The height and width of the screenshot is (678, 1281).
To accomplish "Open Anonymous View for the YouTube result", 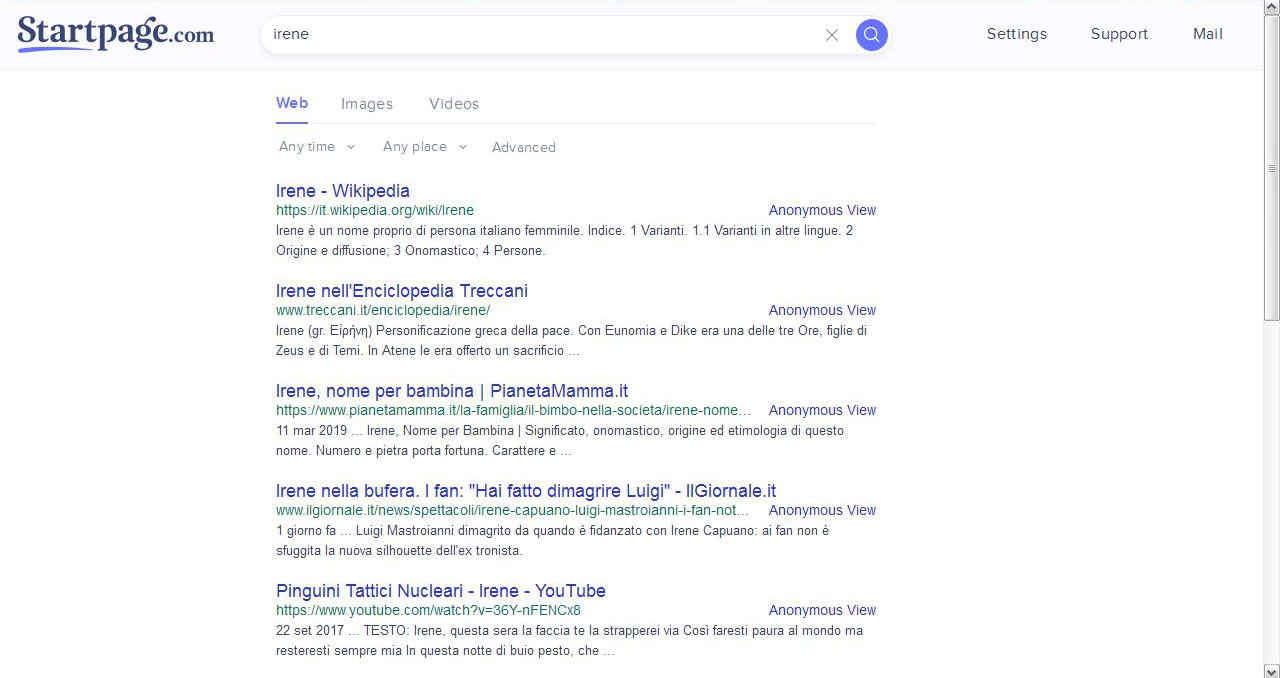I will click(x=822, y=610).
